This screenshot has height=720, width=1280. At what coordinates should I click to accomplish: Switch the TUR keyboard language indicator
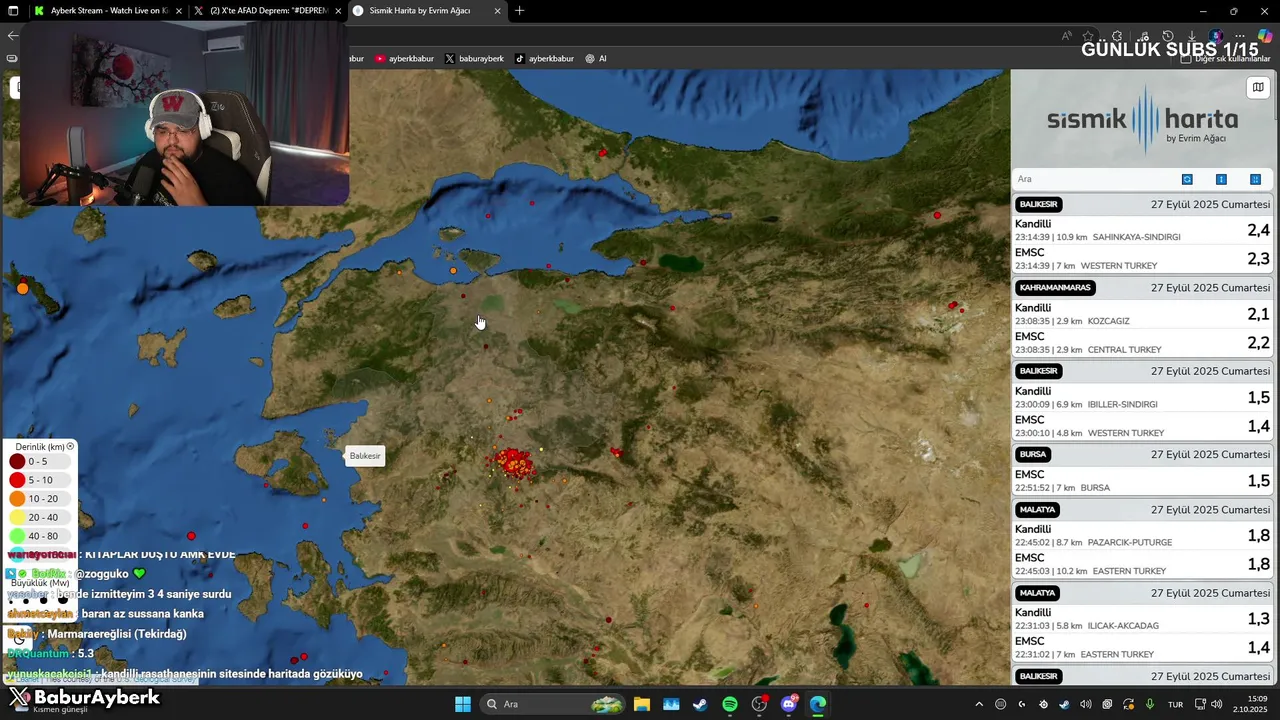pos(1176,704)
